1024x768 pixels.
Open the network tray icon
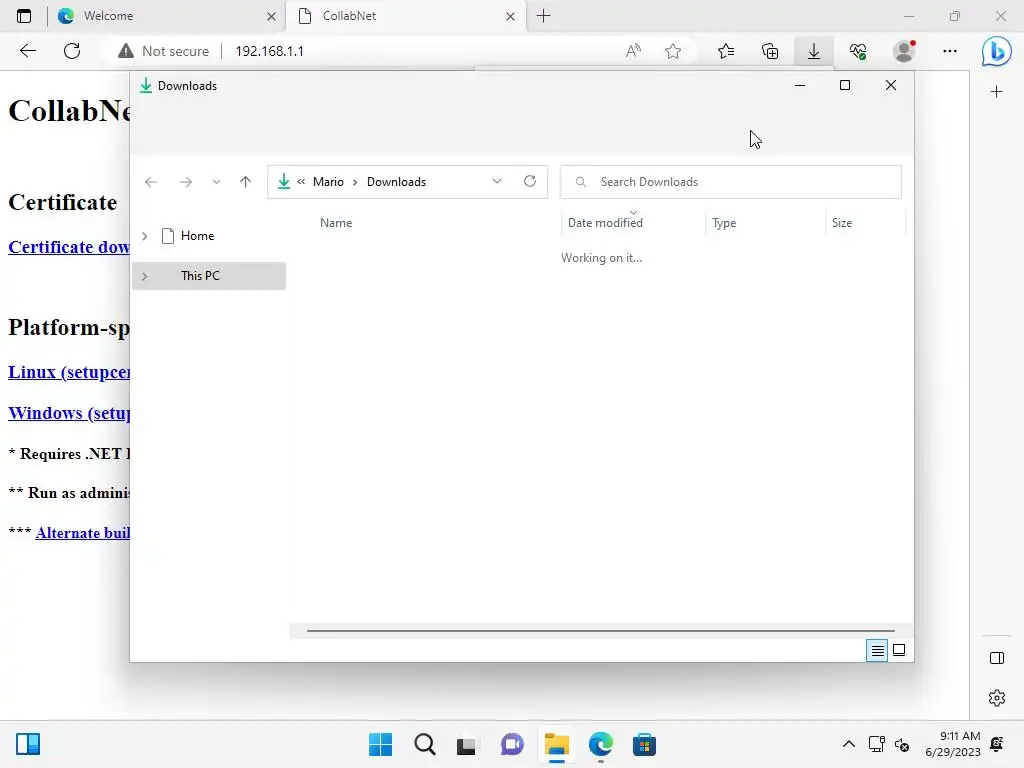876,744
